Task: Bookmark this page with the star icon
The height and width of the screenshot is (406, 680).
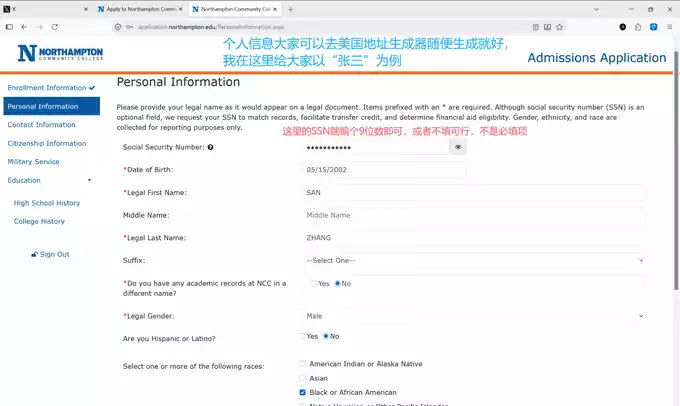Action: tap(559, 27)
